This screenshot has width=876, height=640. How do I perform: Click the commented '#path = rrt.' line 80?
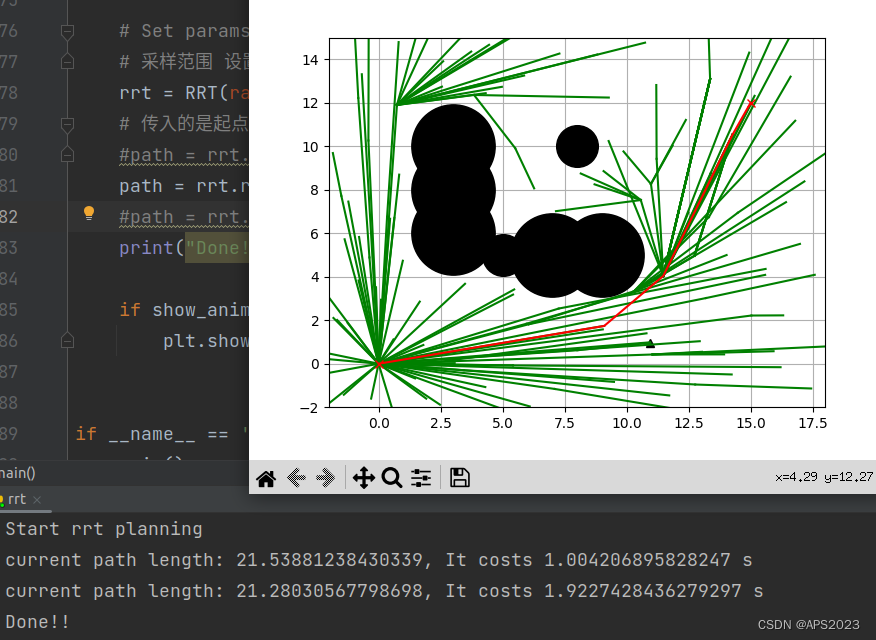point(184,155)
